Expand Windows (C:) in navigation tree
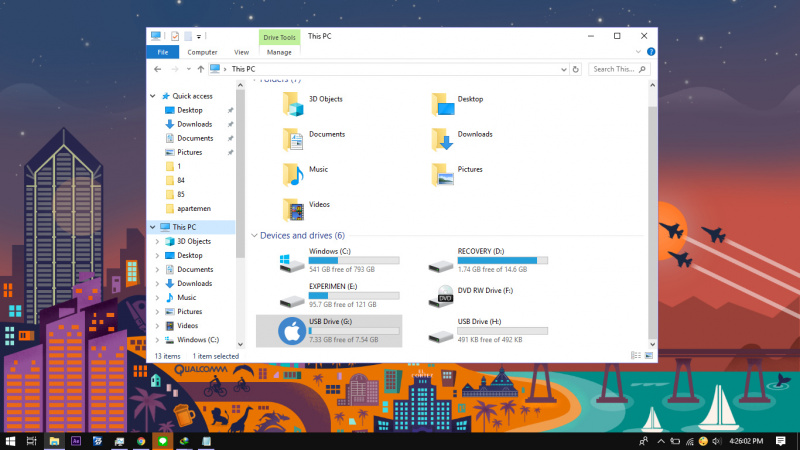 (157, 340)
